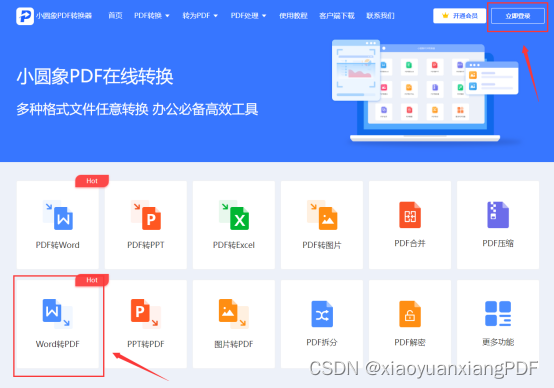The width and height of the screenshot is (554, 388).
Task: Open the PDF合并 merge icon
Action: click(410, 215)
